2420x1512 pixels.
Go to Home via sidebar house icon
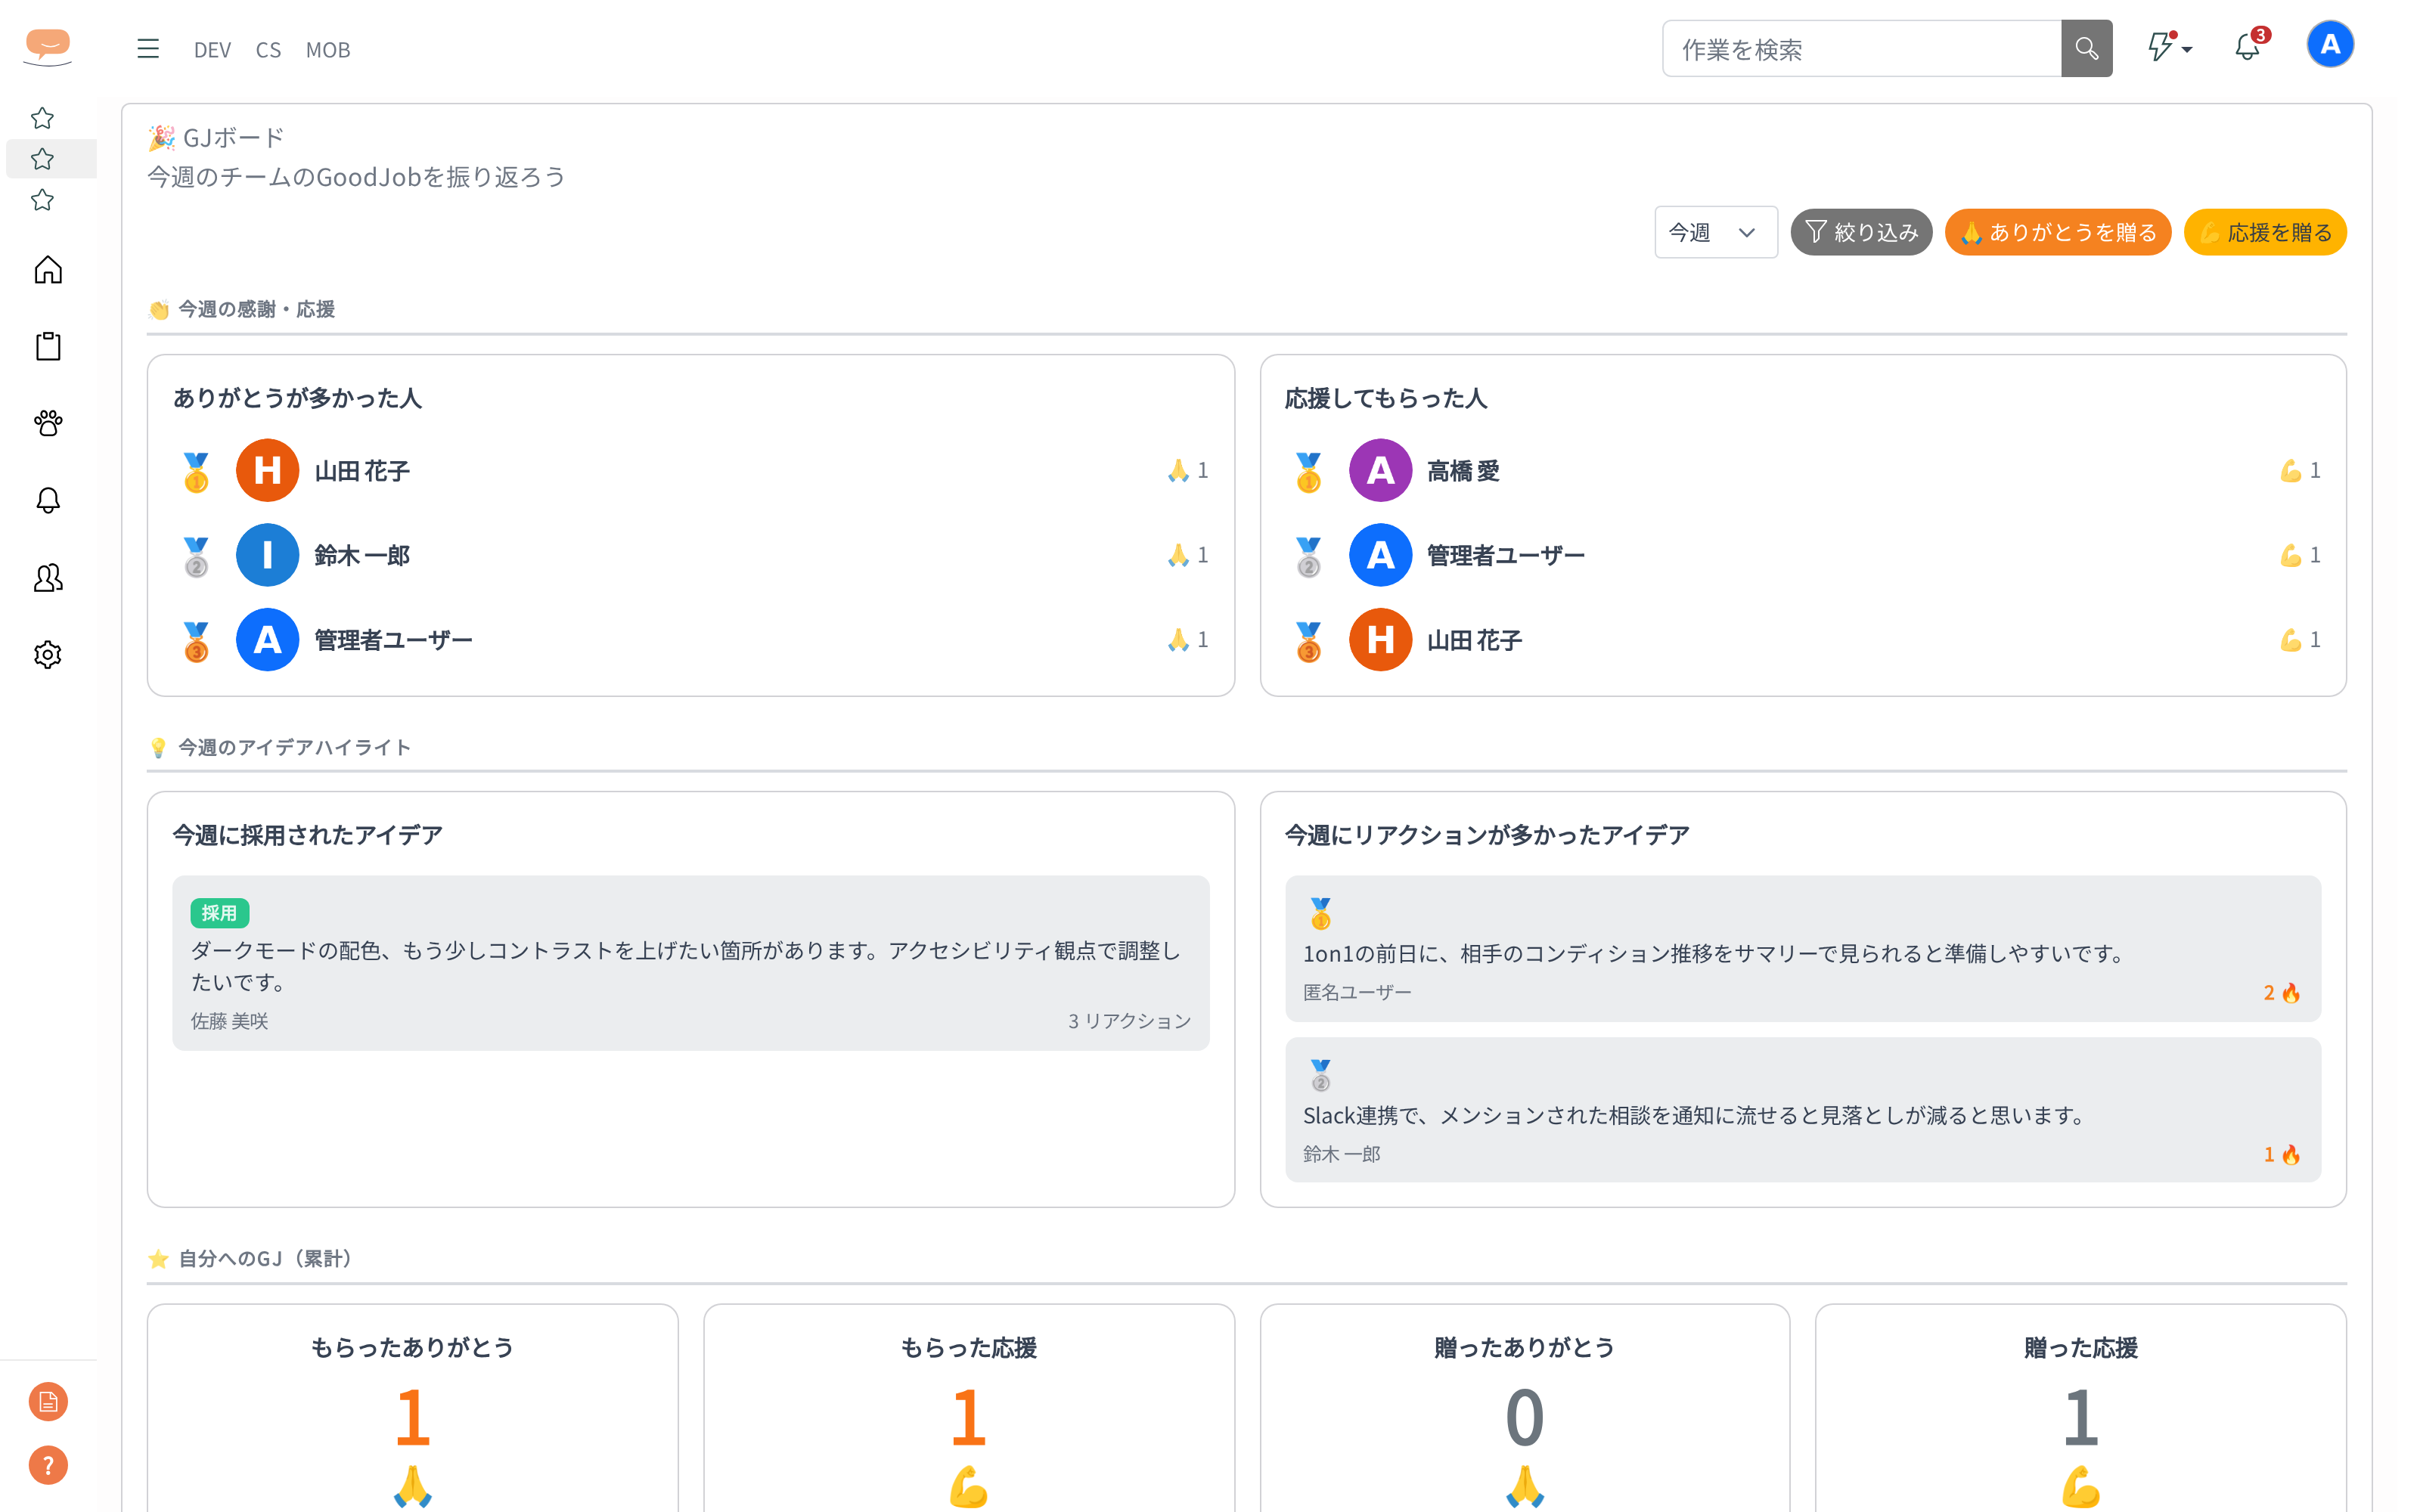pos(48,270)
